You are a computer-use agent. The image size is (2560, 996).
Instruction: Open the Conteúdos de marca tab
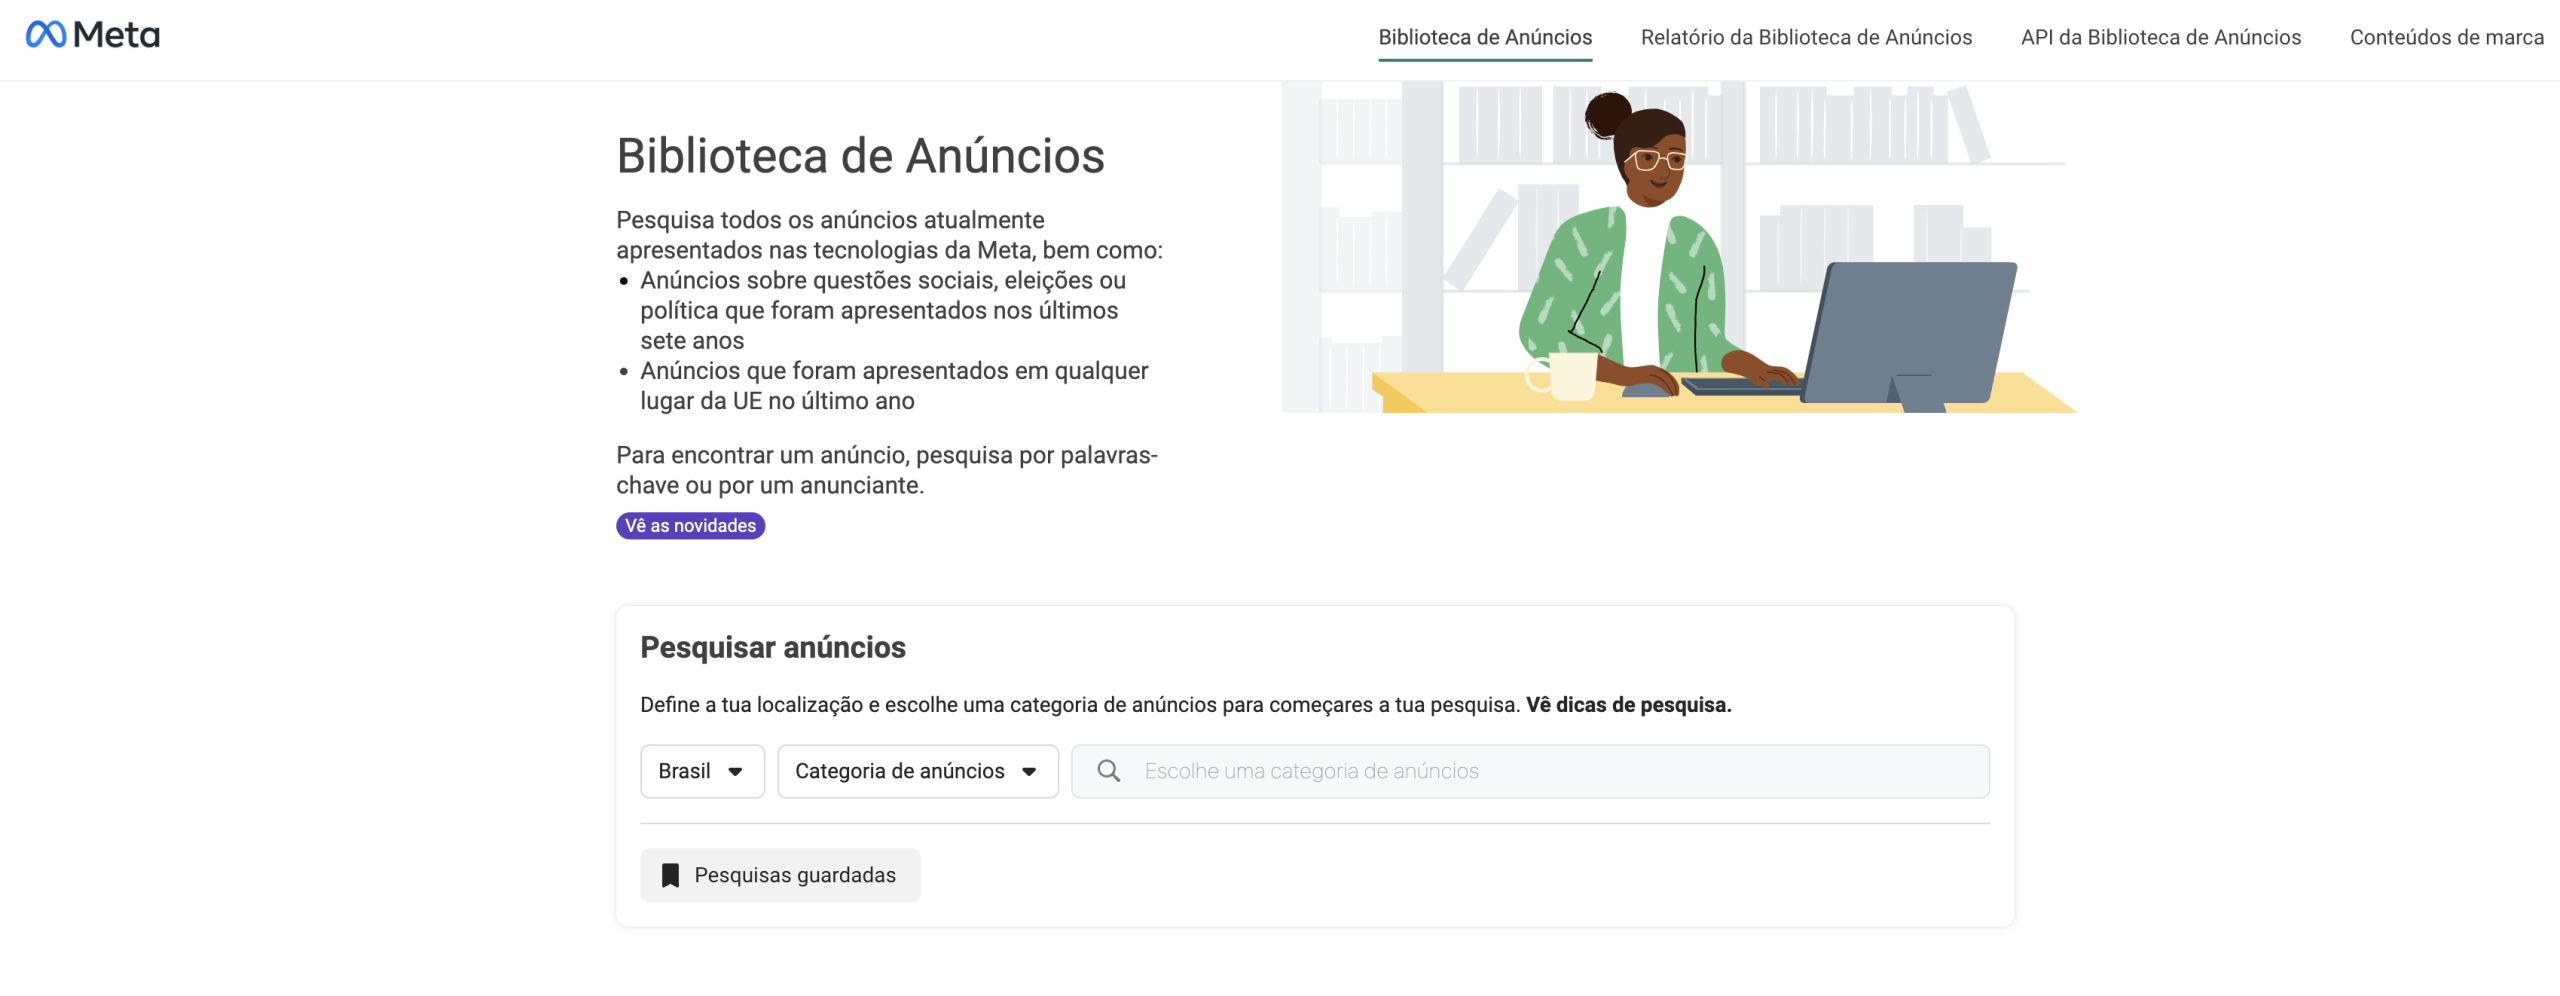2445,38
